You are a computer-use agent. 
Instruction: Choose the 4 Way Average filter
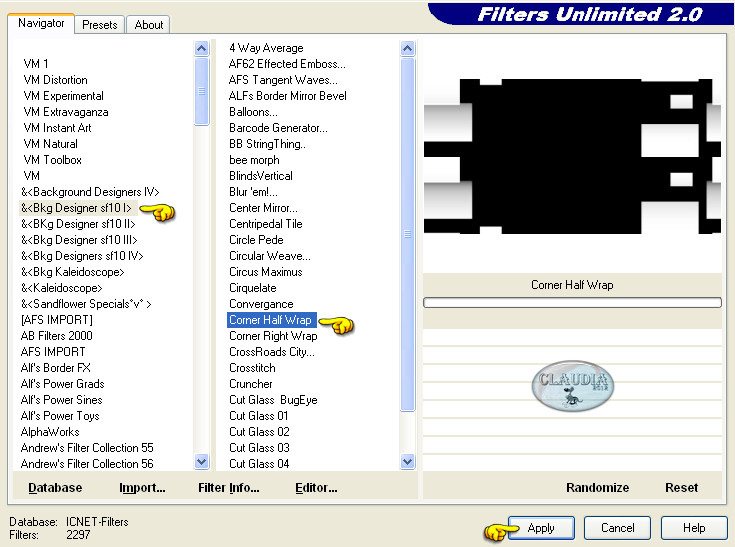pyautogui.click(x=266, y=48)
